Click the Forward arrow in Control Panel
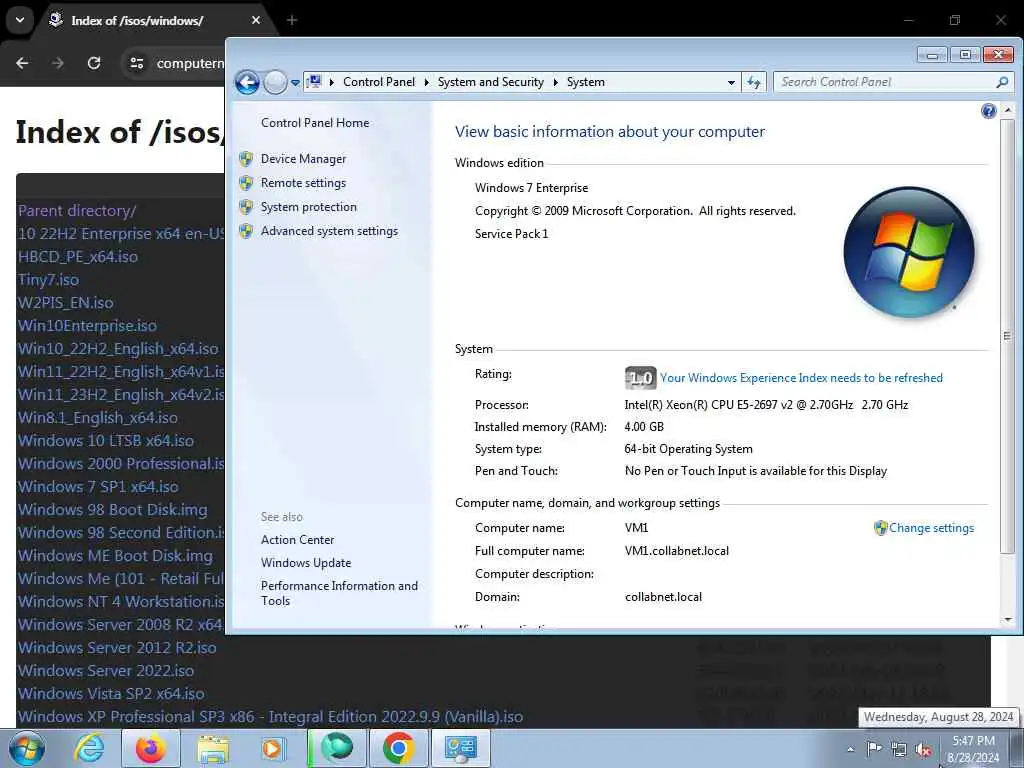This screenshot has width=1024, height=768. click(x=275, y=82)
